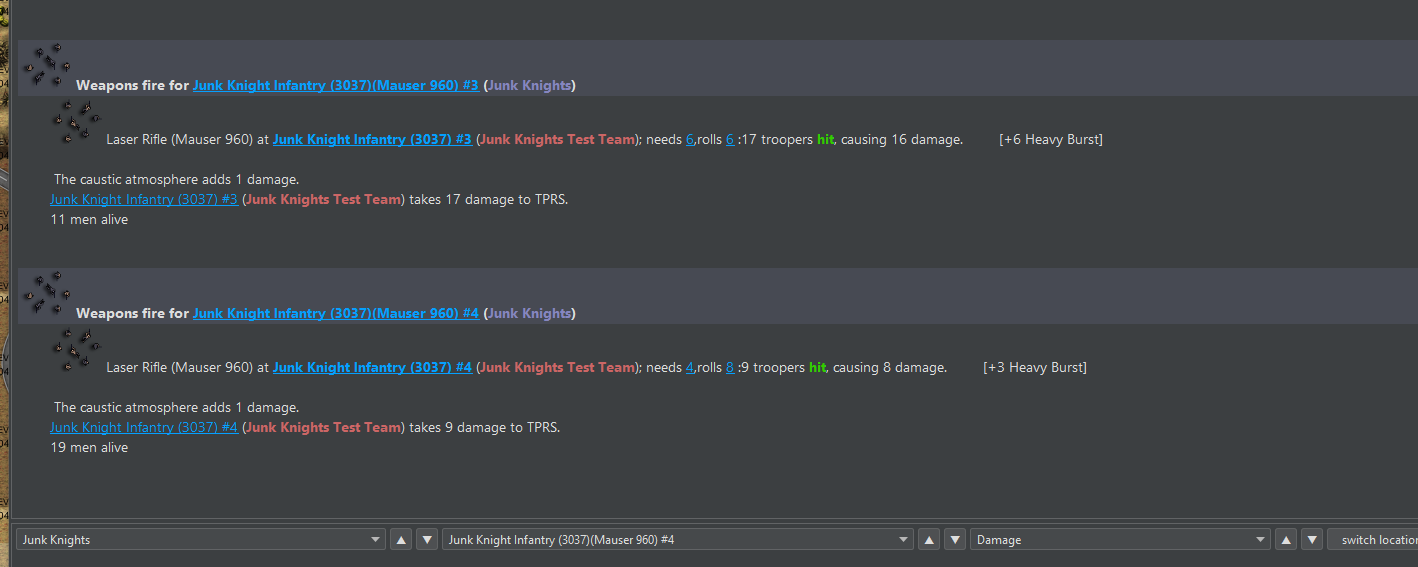Open the Junk Knight Infantry (3037)(Mauser 960) #4 entity dropdown
Screen dimensions: 1418x567
coord(677,540)
